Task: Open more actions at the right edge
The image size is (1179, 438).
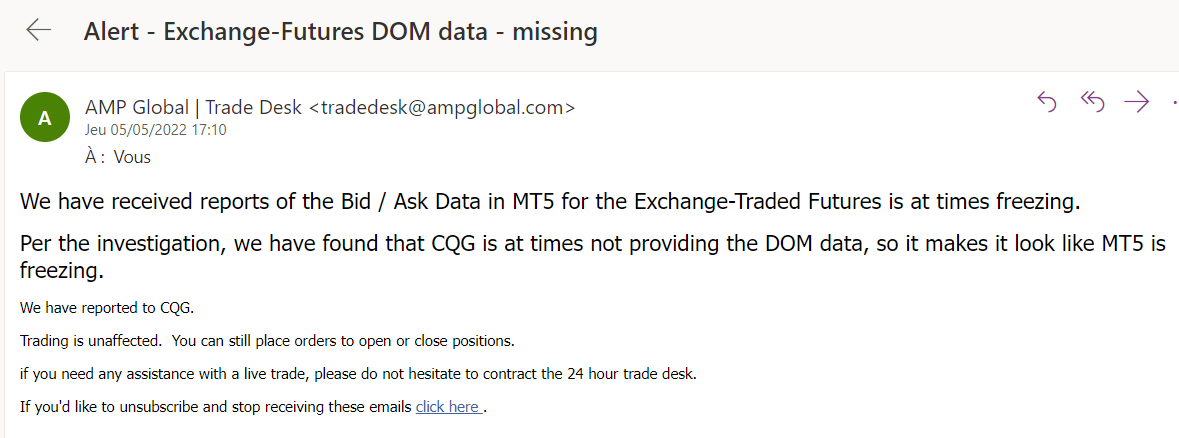Action: (x=1174, y=101)
